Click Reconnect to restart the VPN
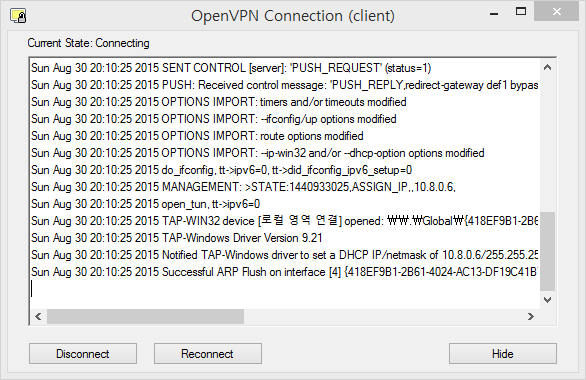This screenshot has width=586, height=380. [x=208, y=353]
